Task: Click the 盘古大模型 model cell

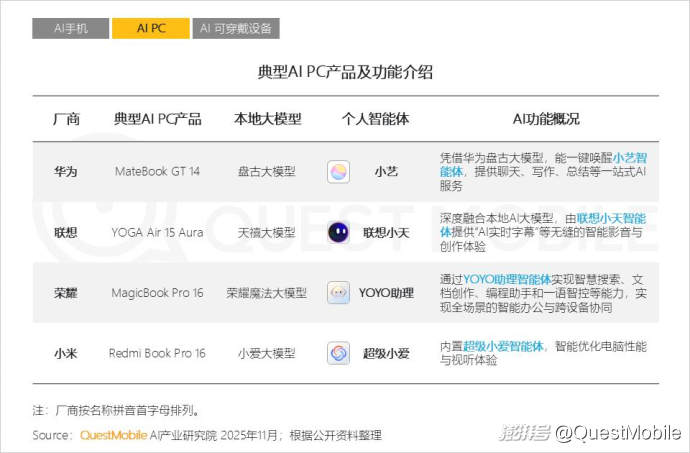Action: click(267, 171)
